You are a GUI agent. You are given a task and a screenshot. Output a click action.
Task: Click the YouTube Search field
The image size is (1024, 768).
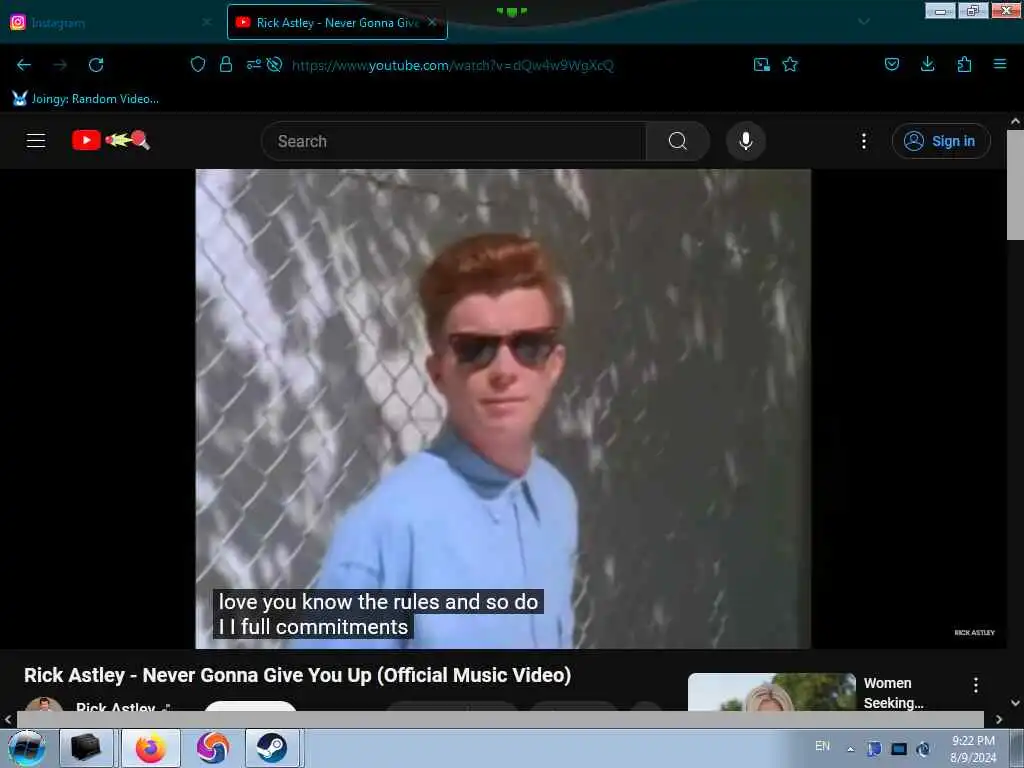(454, 141)
